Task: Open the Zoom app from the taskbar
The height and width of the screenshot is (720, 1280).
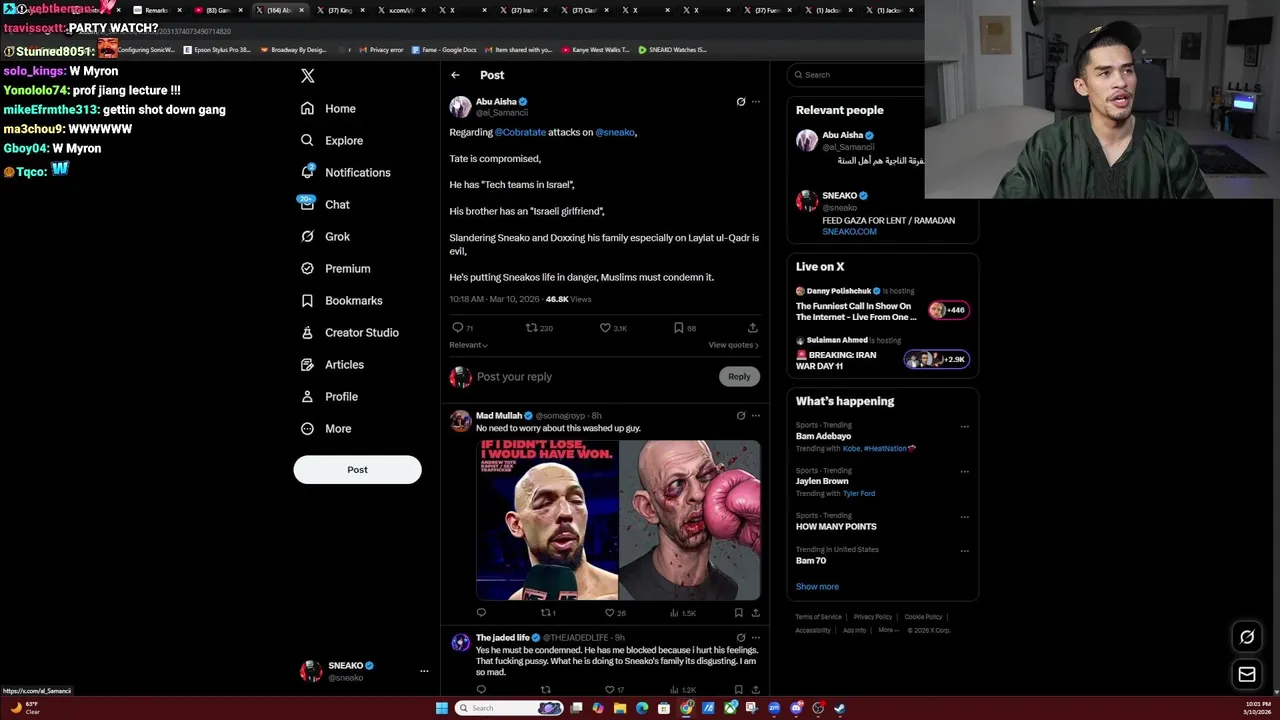Action: point(774,708)
